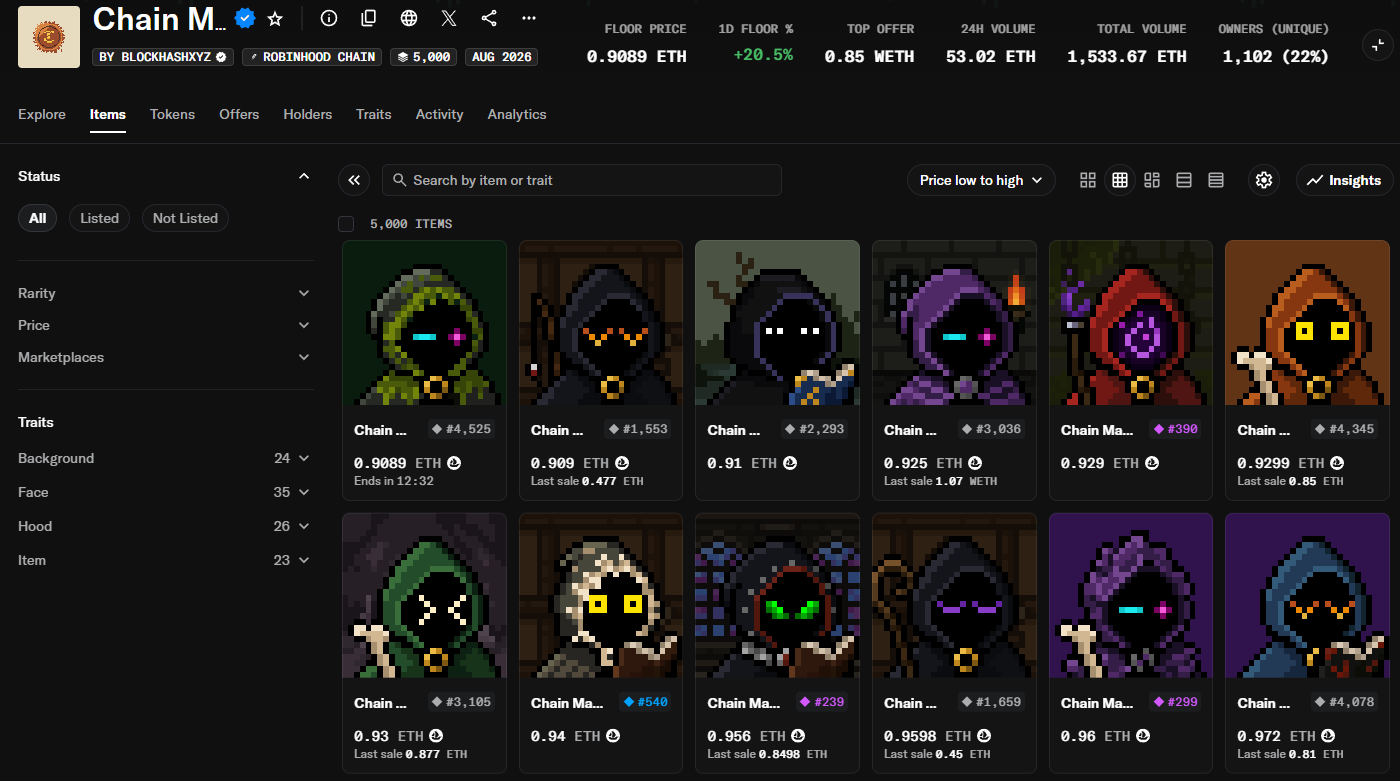Click the 53.02 ETH 24h volume value

[x=991, y=56]
